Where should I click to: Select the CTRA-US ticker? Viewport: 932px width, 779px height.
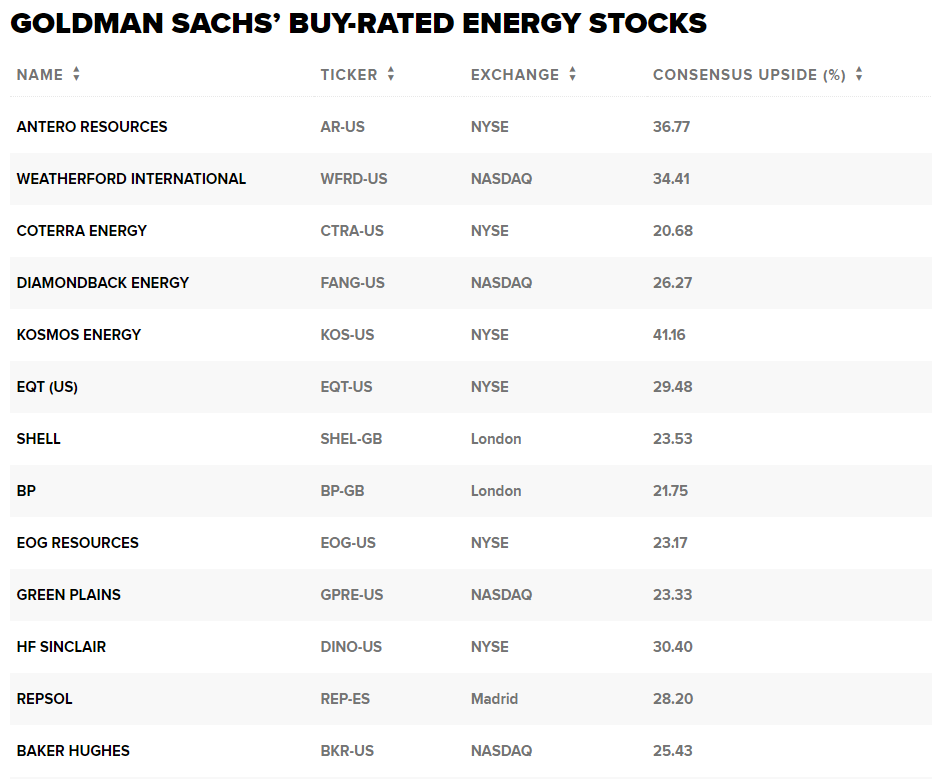(x=352, y=231)
